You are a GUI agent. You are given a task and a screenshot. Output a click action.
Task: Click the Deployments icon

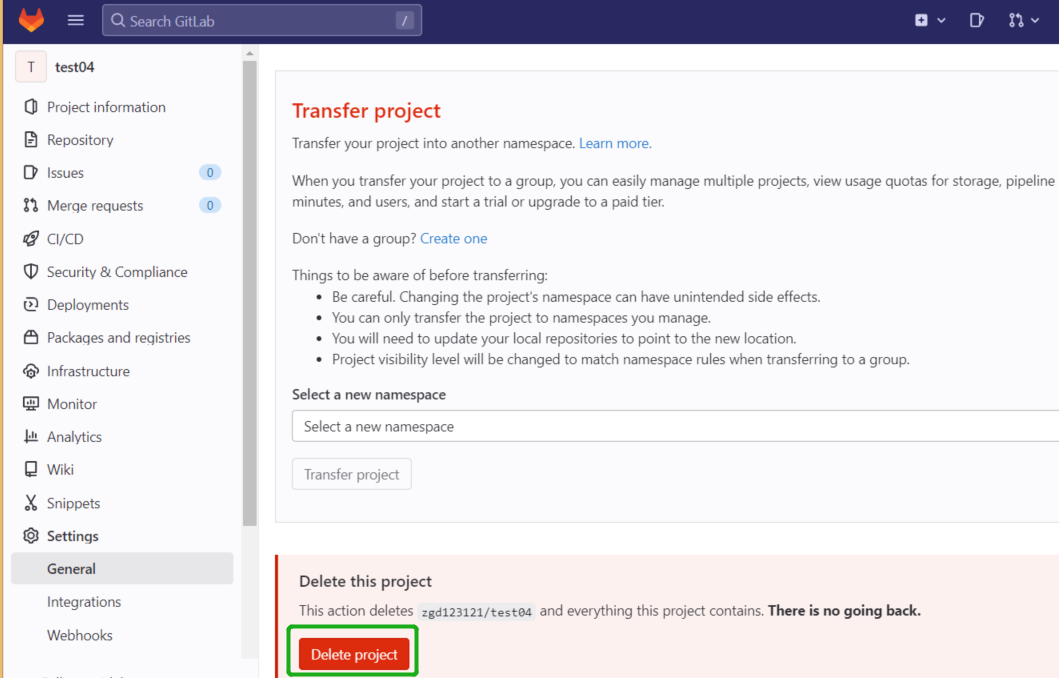[30, 305]
